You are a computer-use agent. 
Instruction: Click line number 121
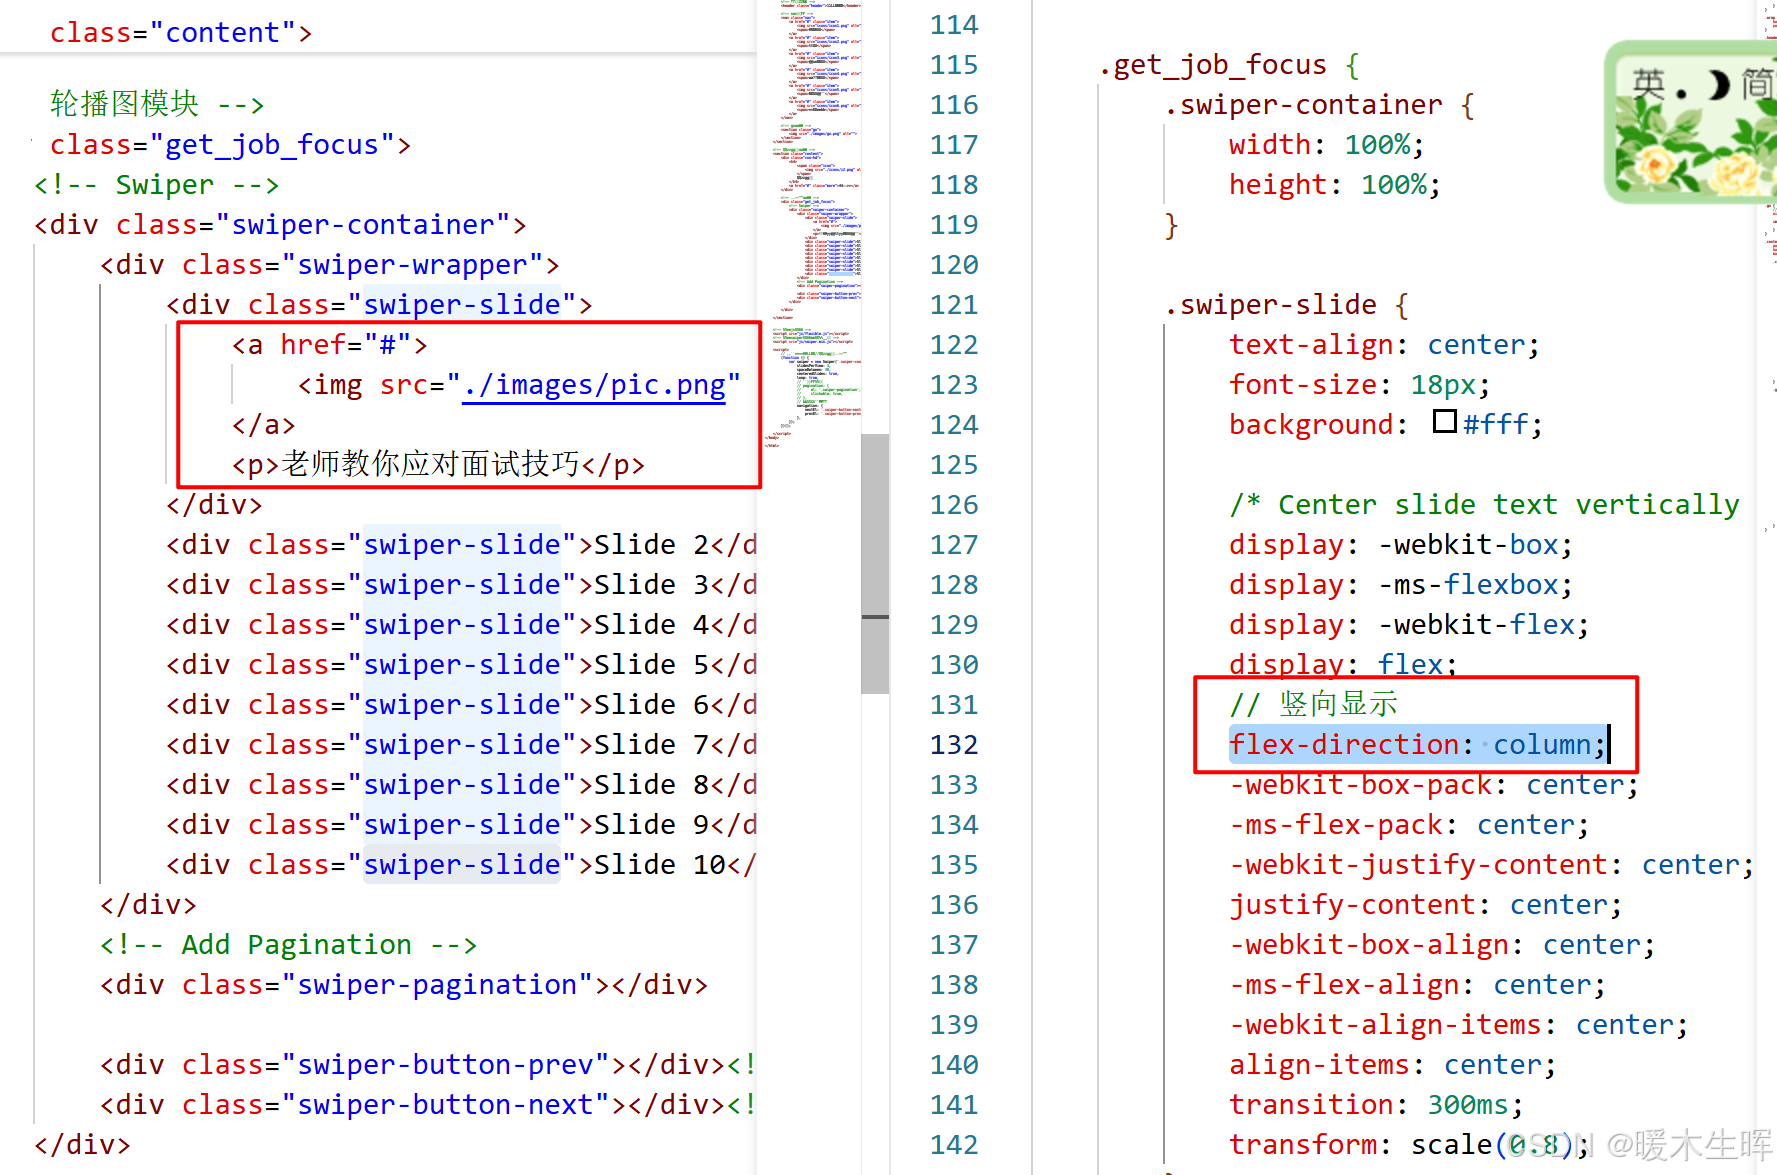[953, 305]
